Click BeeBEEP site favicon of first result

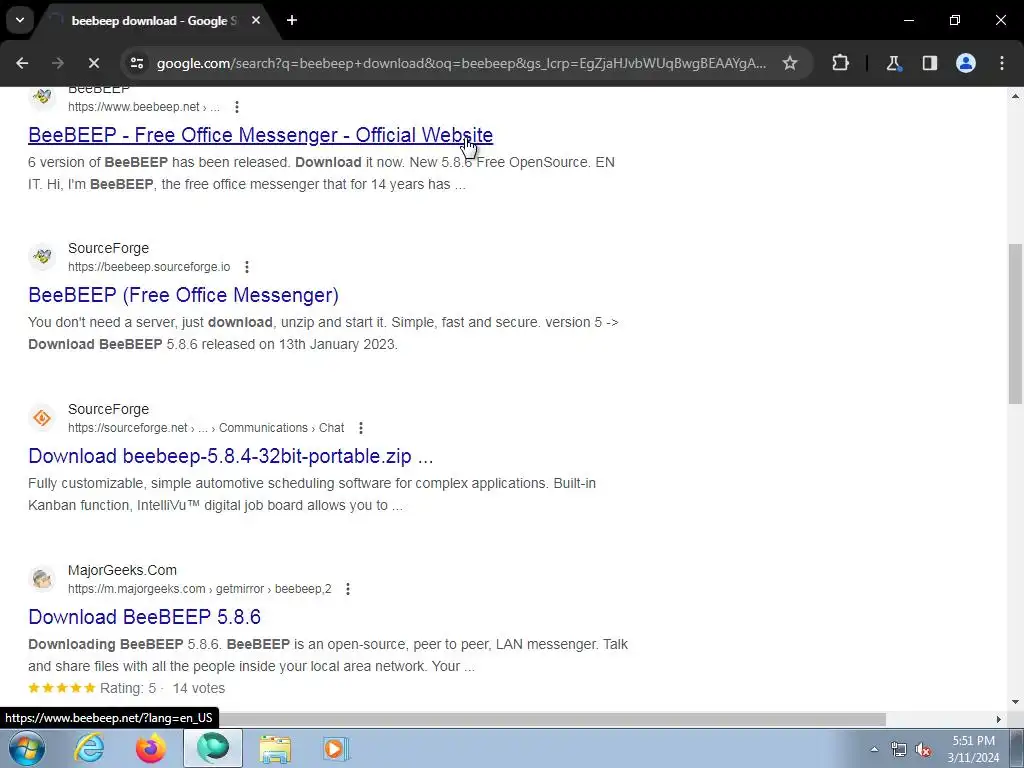(42, 97)
